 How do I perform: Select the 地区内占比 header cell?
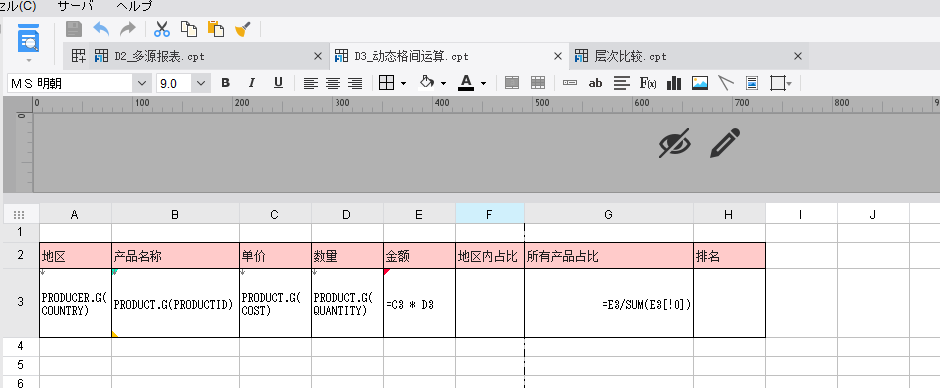[x=490, y=256]
